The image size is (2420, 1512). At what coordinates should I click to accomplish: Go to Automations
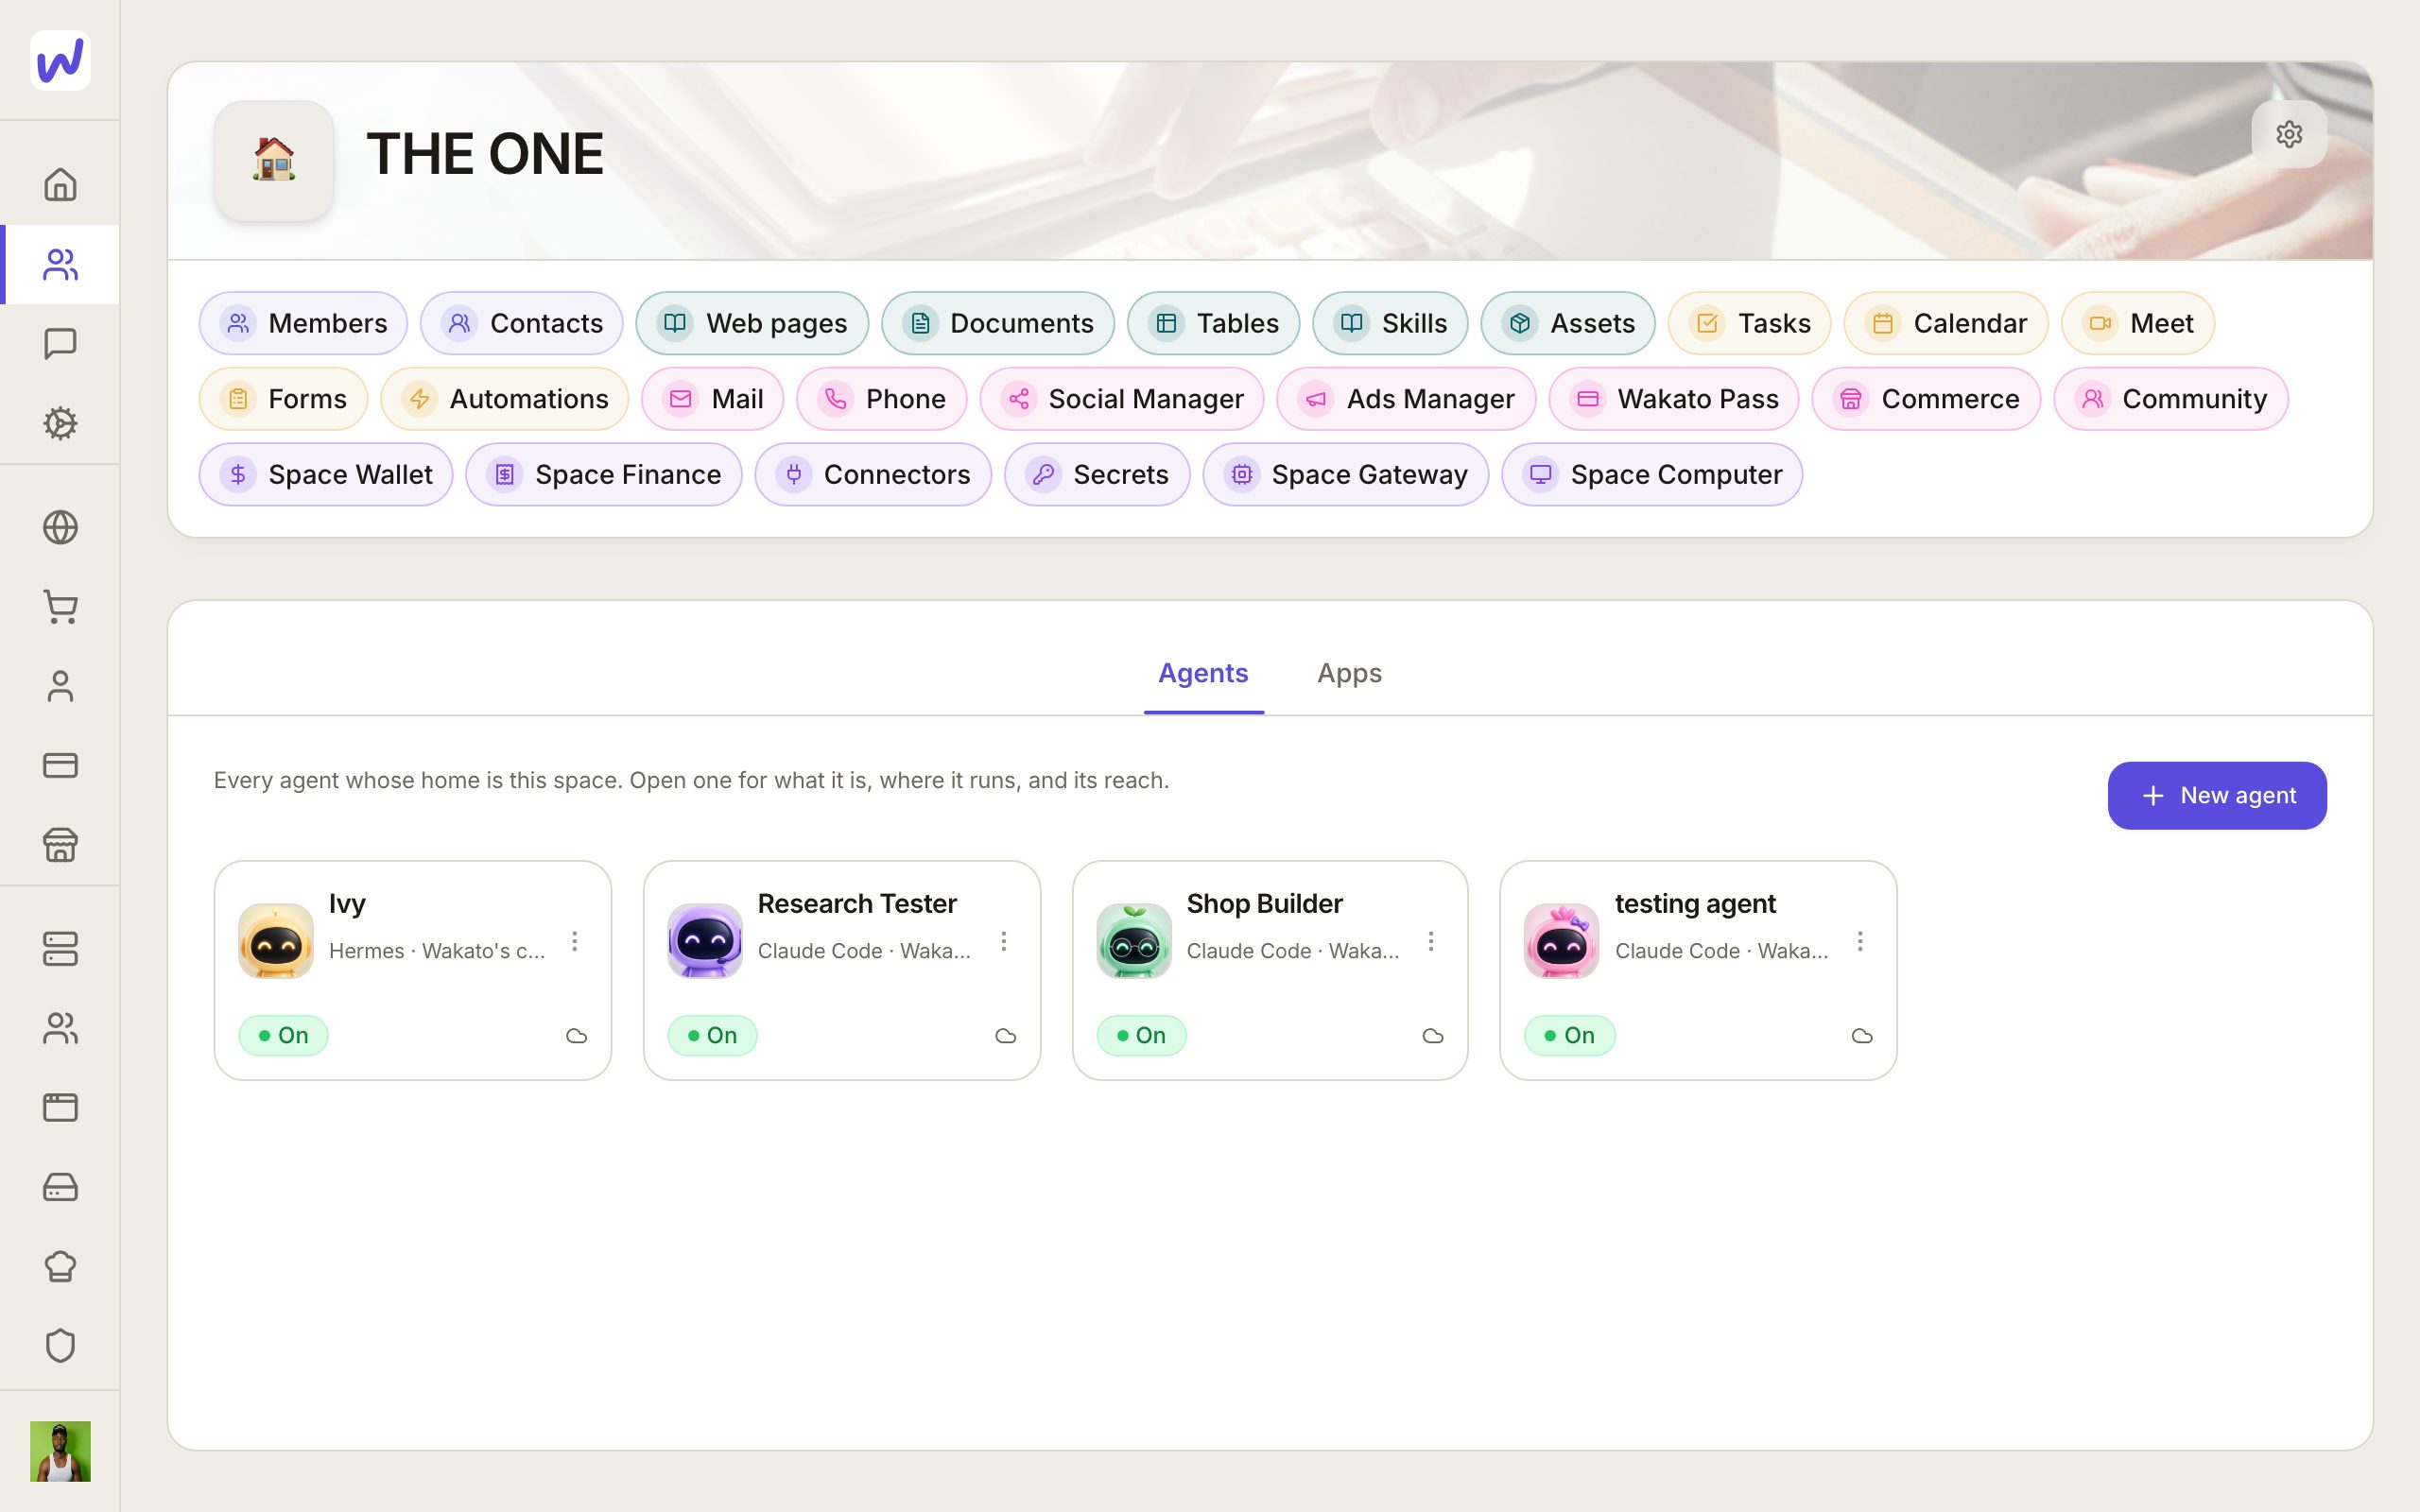click(x=505, y=399)
